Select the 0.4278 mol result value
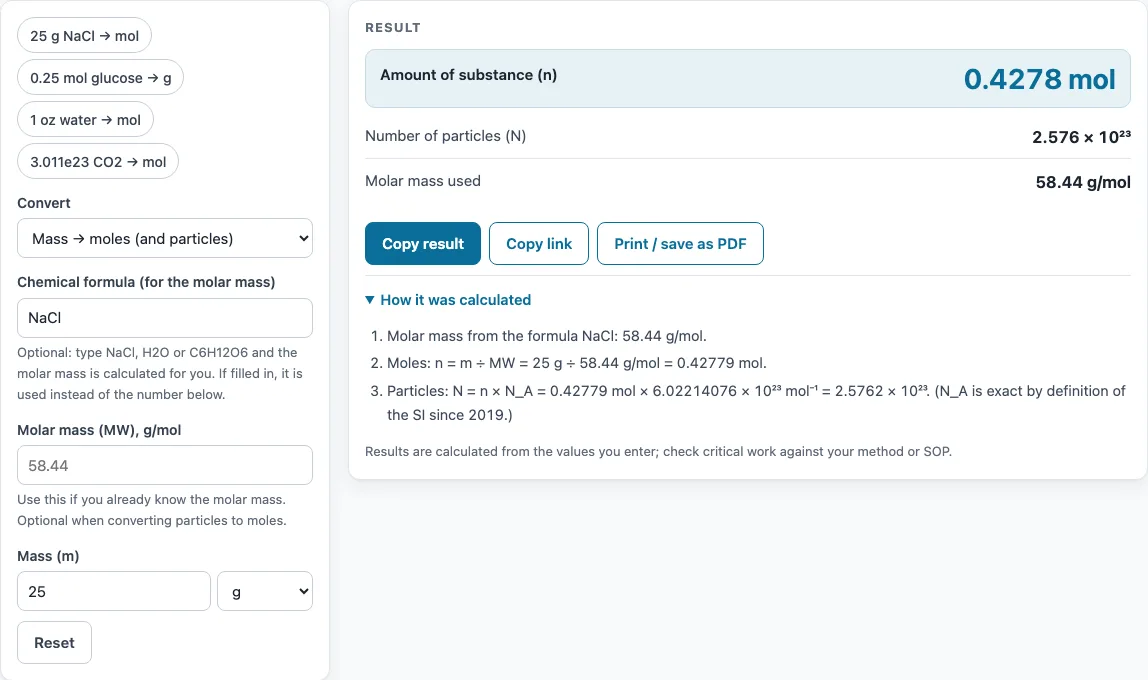 [1040, 79]
